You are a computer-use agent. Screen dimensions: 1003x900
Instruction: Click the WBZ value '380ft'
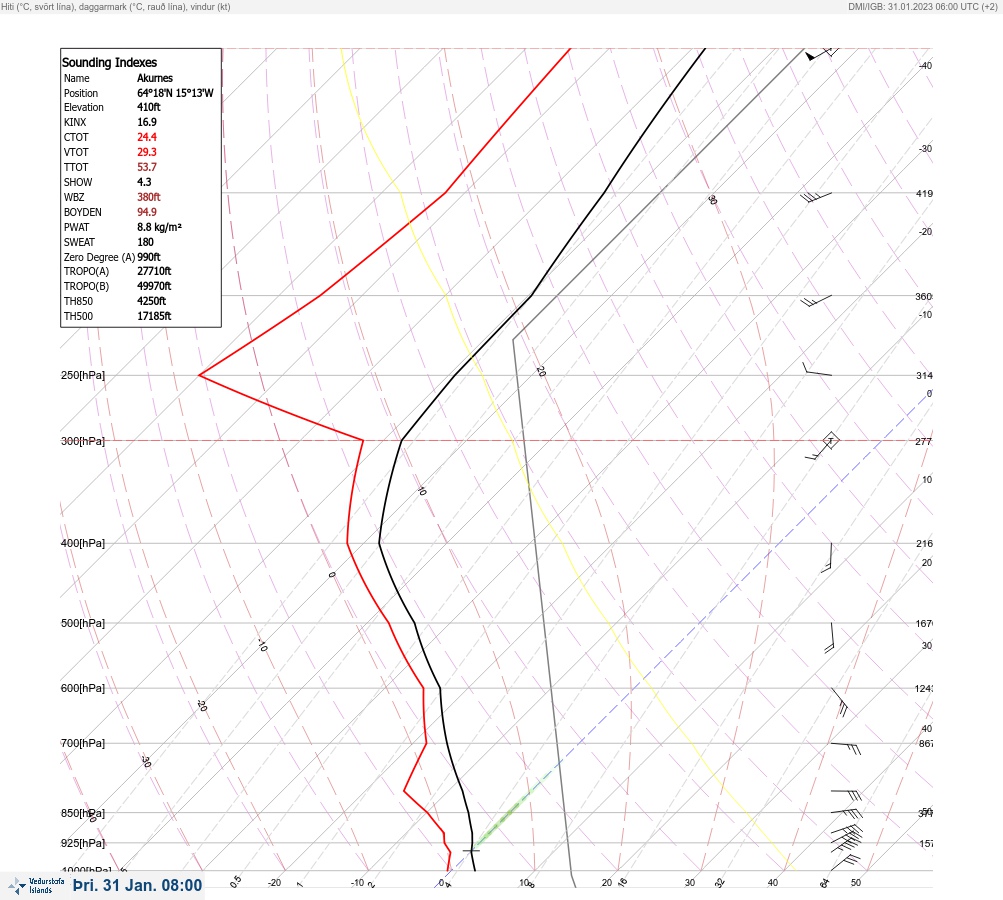(148, 197)
